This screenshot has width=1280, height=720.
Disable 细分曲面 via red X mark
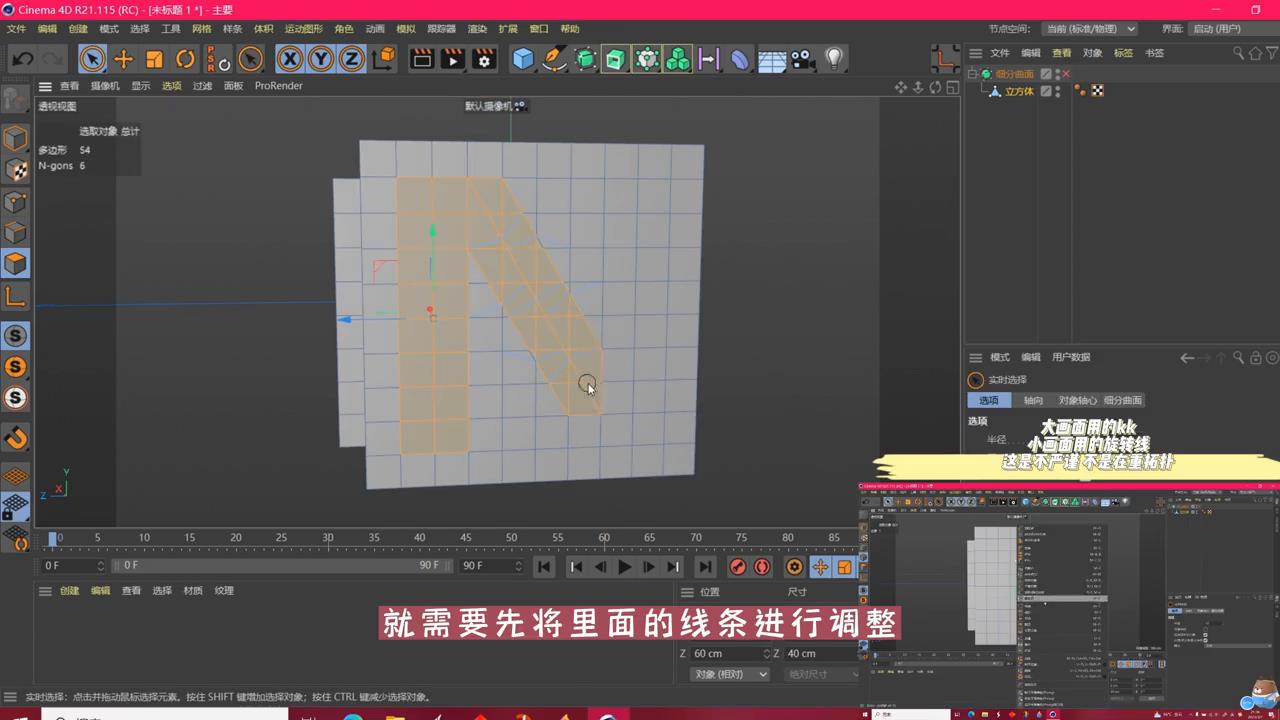pos(1066,74)
